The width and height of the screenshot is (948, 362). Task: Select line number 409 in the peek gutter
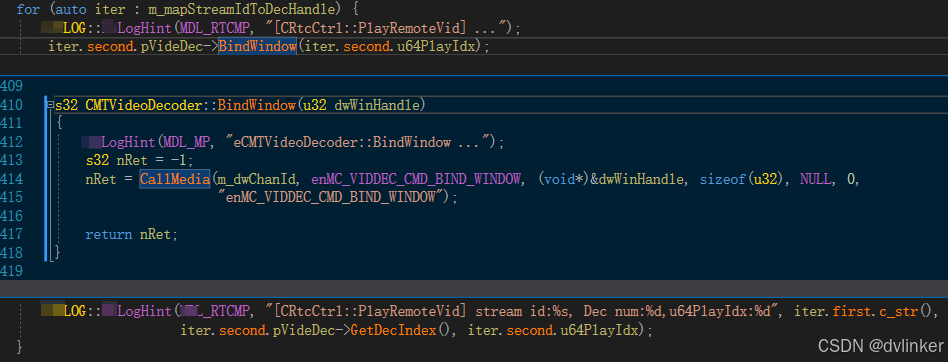coord(11,86)
